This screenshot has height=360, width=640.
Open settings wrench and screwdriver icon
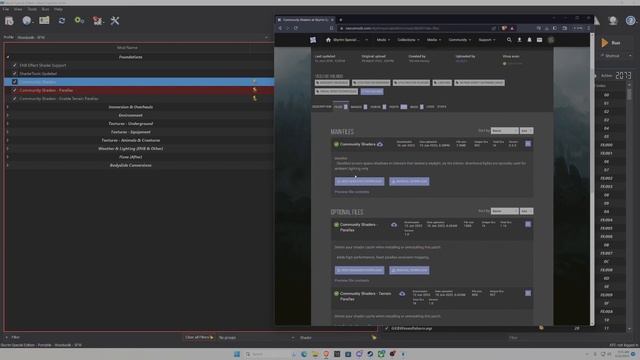tap(115, 20)
